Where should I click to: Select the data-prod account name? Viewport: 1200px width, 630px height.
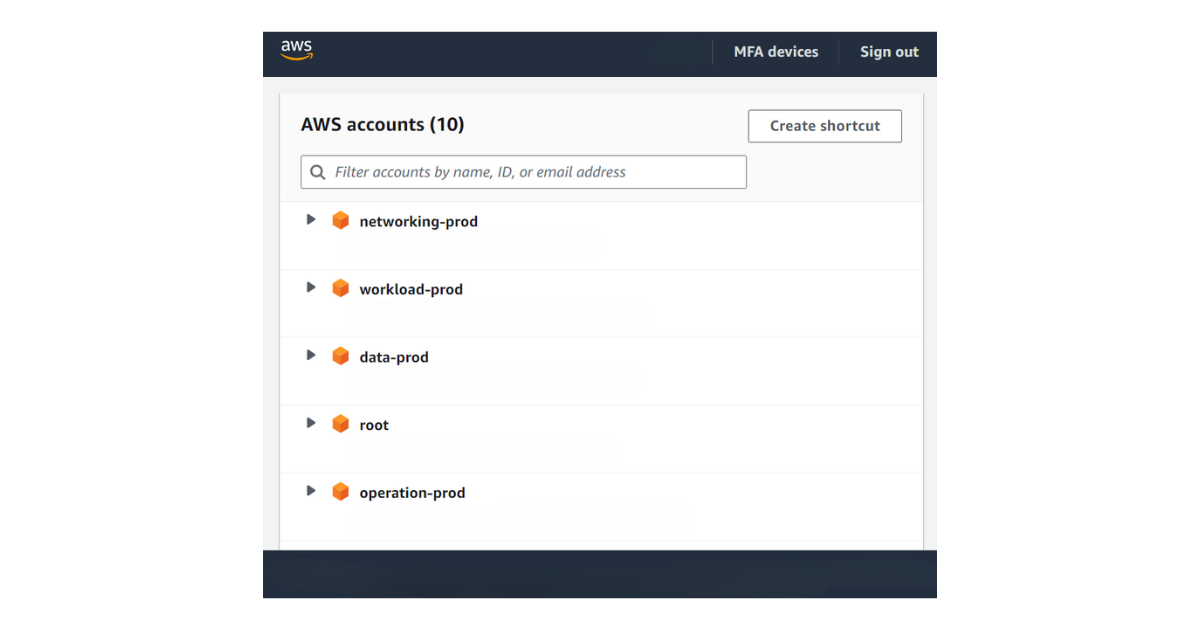394,357
